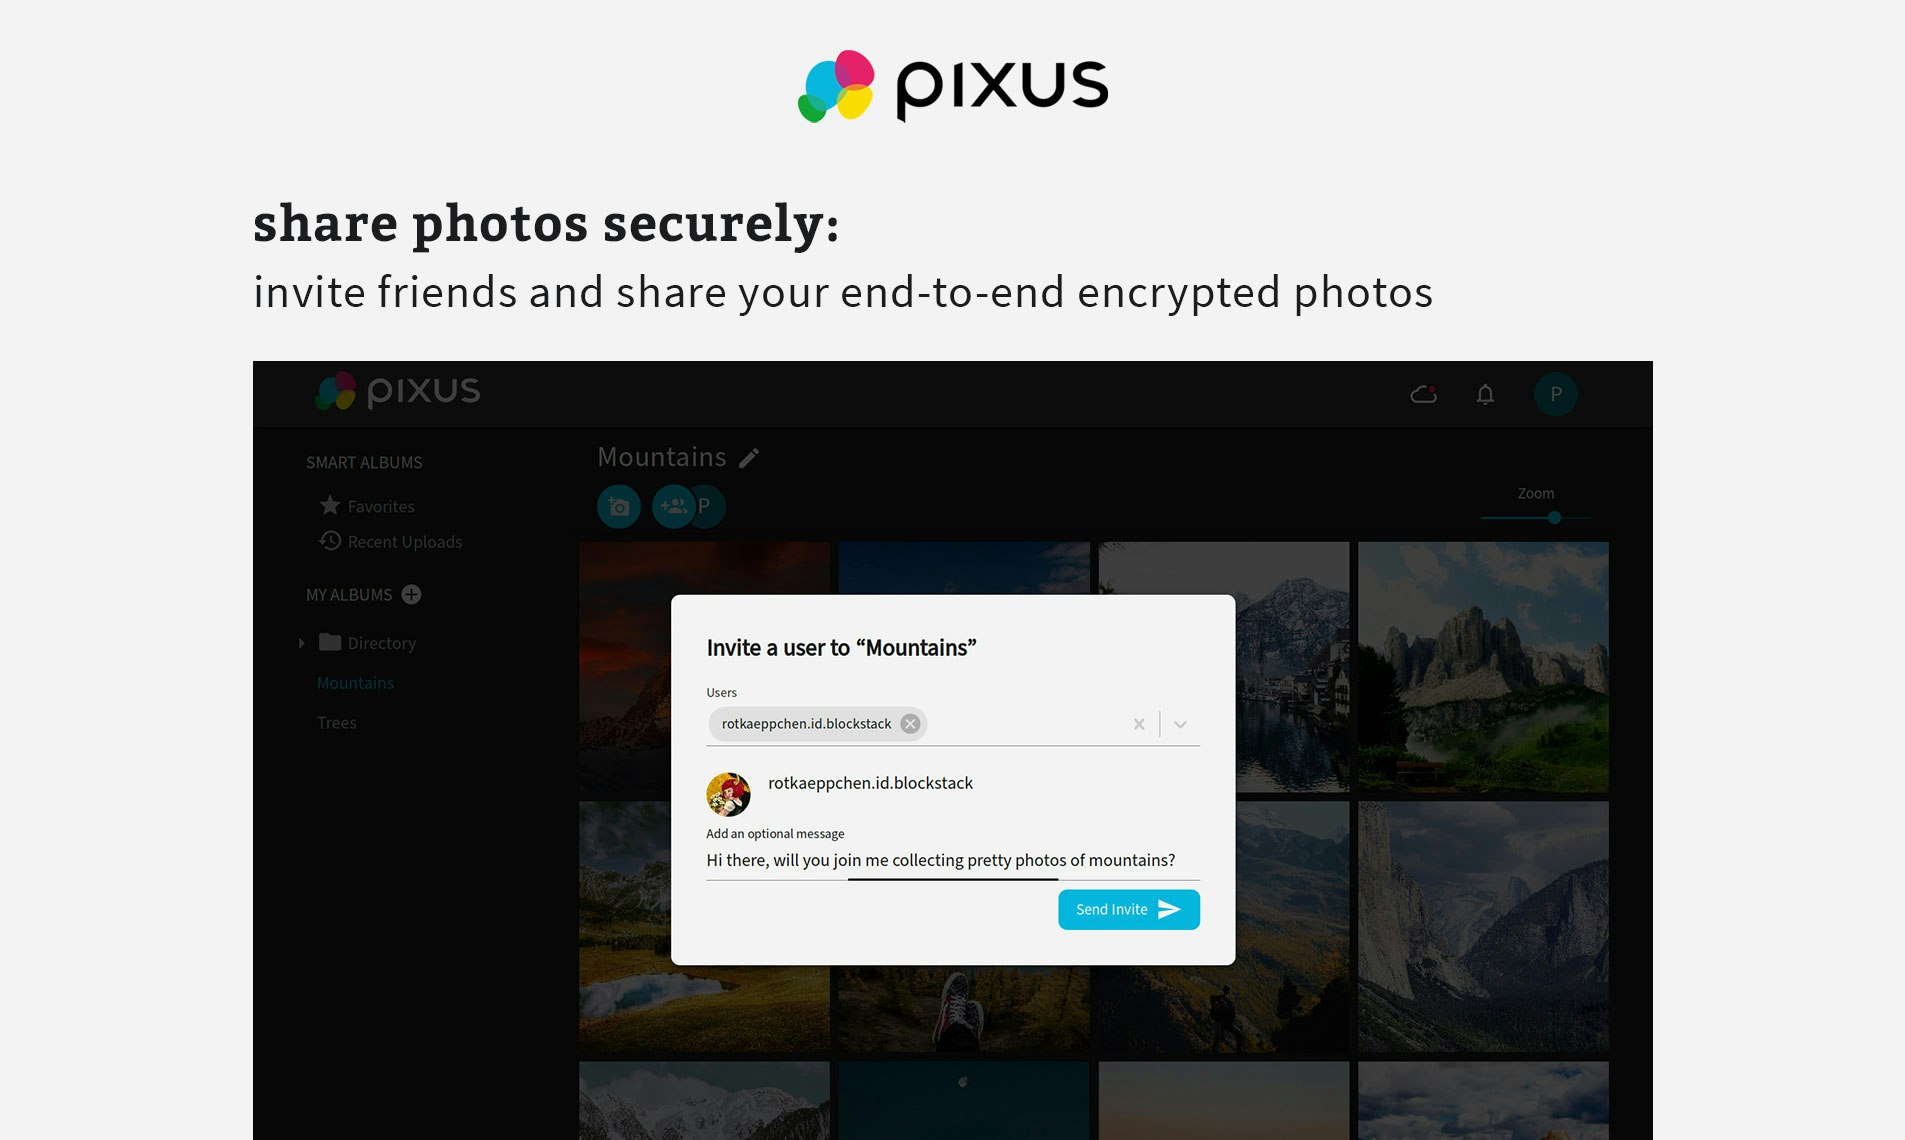
Task: Expand the Directory album tree
Action: [x=303, y=642]
